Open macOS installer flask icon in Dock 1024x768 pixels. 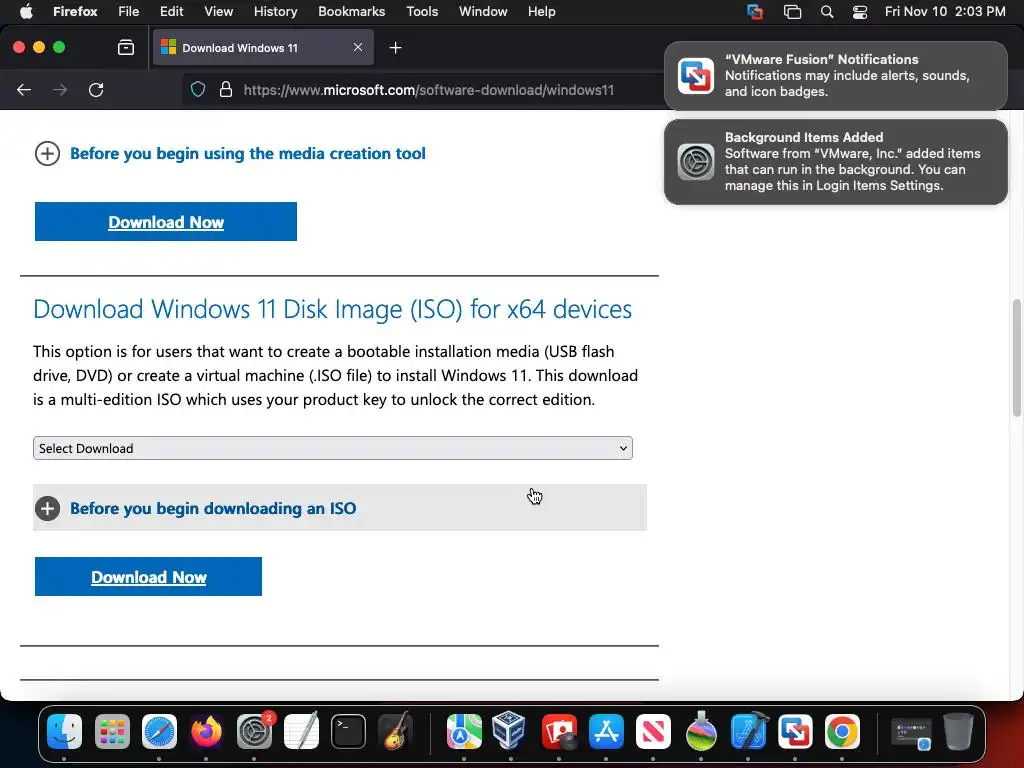[701, 731]
